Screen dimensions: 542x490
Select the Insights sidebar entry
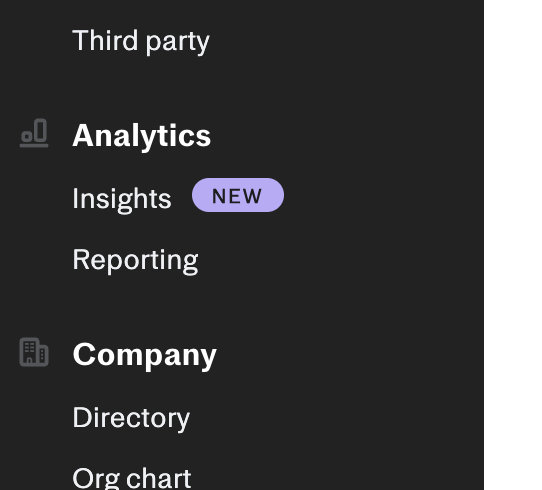122,199
